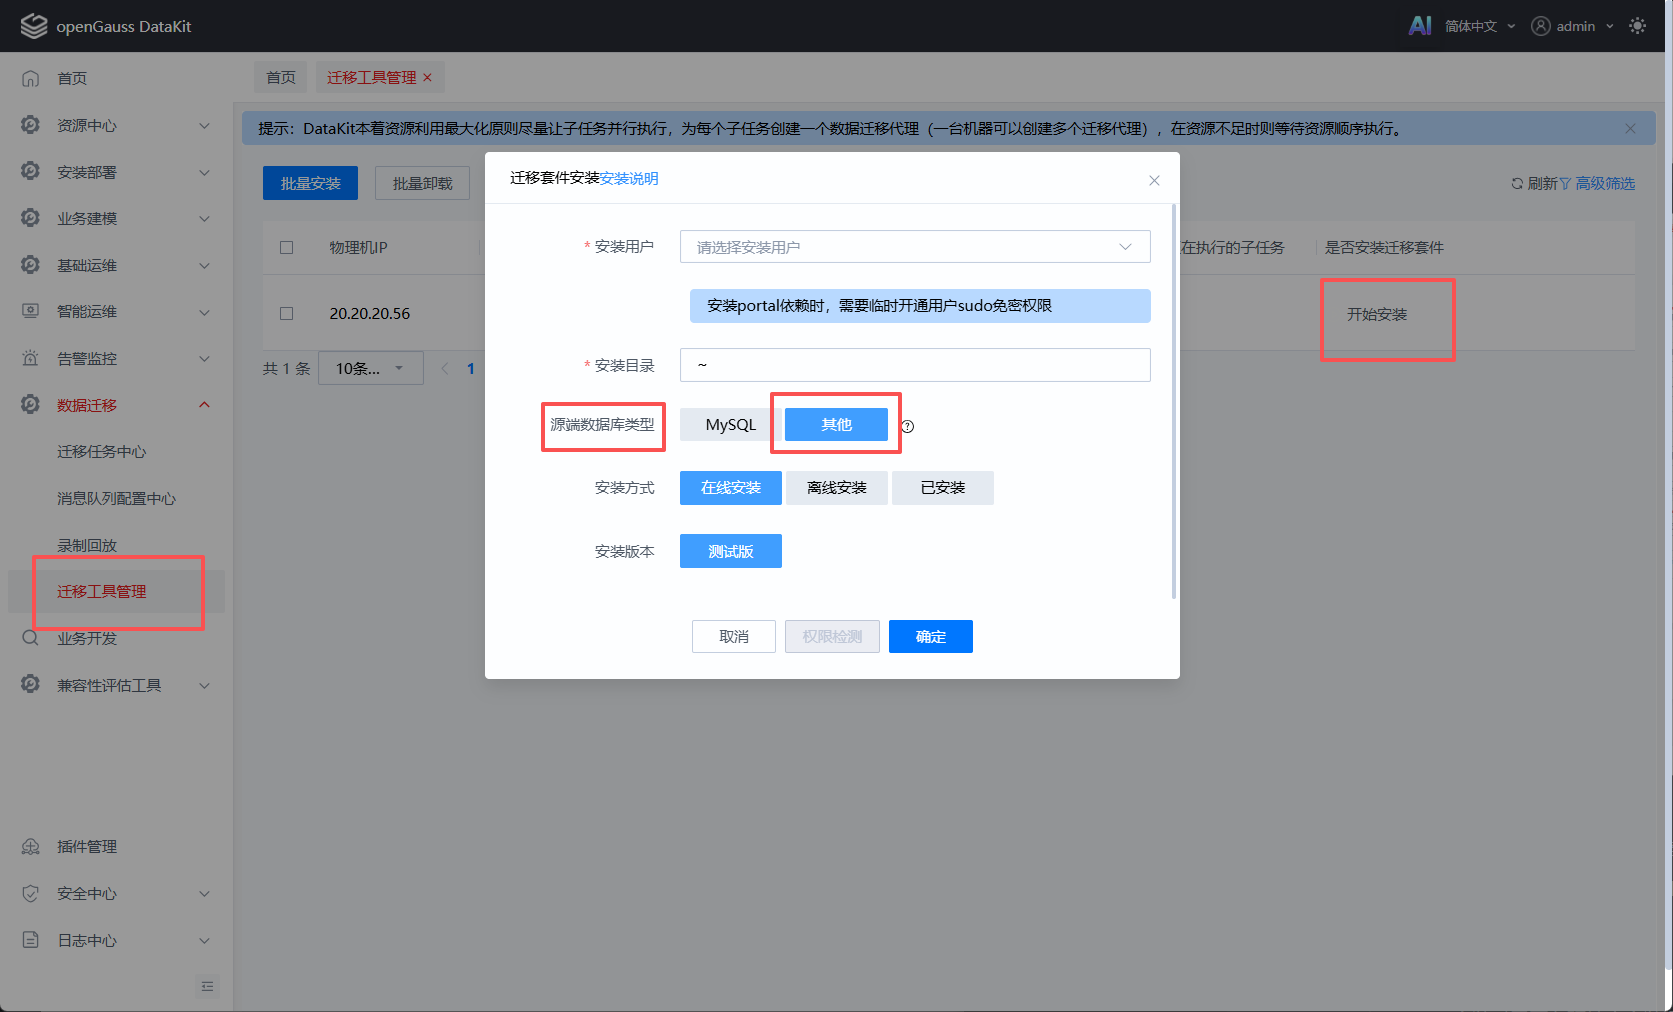
Task: Switch to the 首页 tab
Action: click(281, 77)
